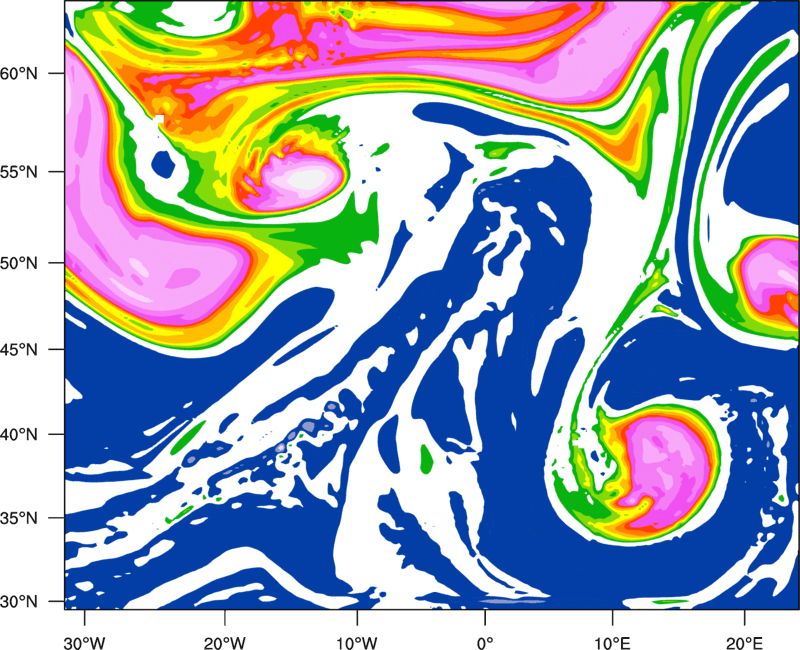The width and height of the screenshot is (800, 650).
Task: Click the 0° longitude label
Action: [485, 643]
